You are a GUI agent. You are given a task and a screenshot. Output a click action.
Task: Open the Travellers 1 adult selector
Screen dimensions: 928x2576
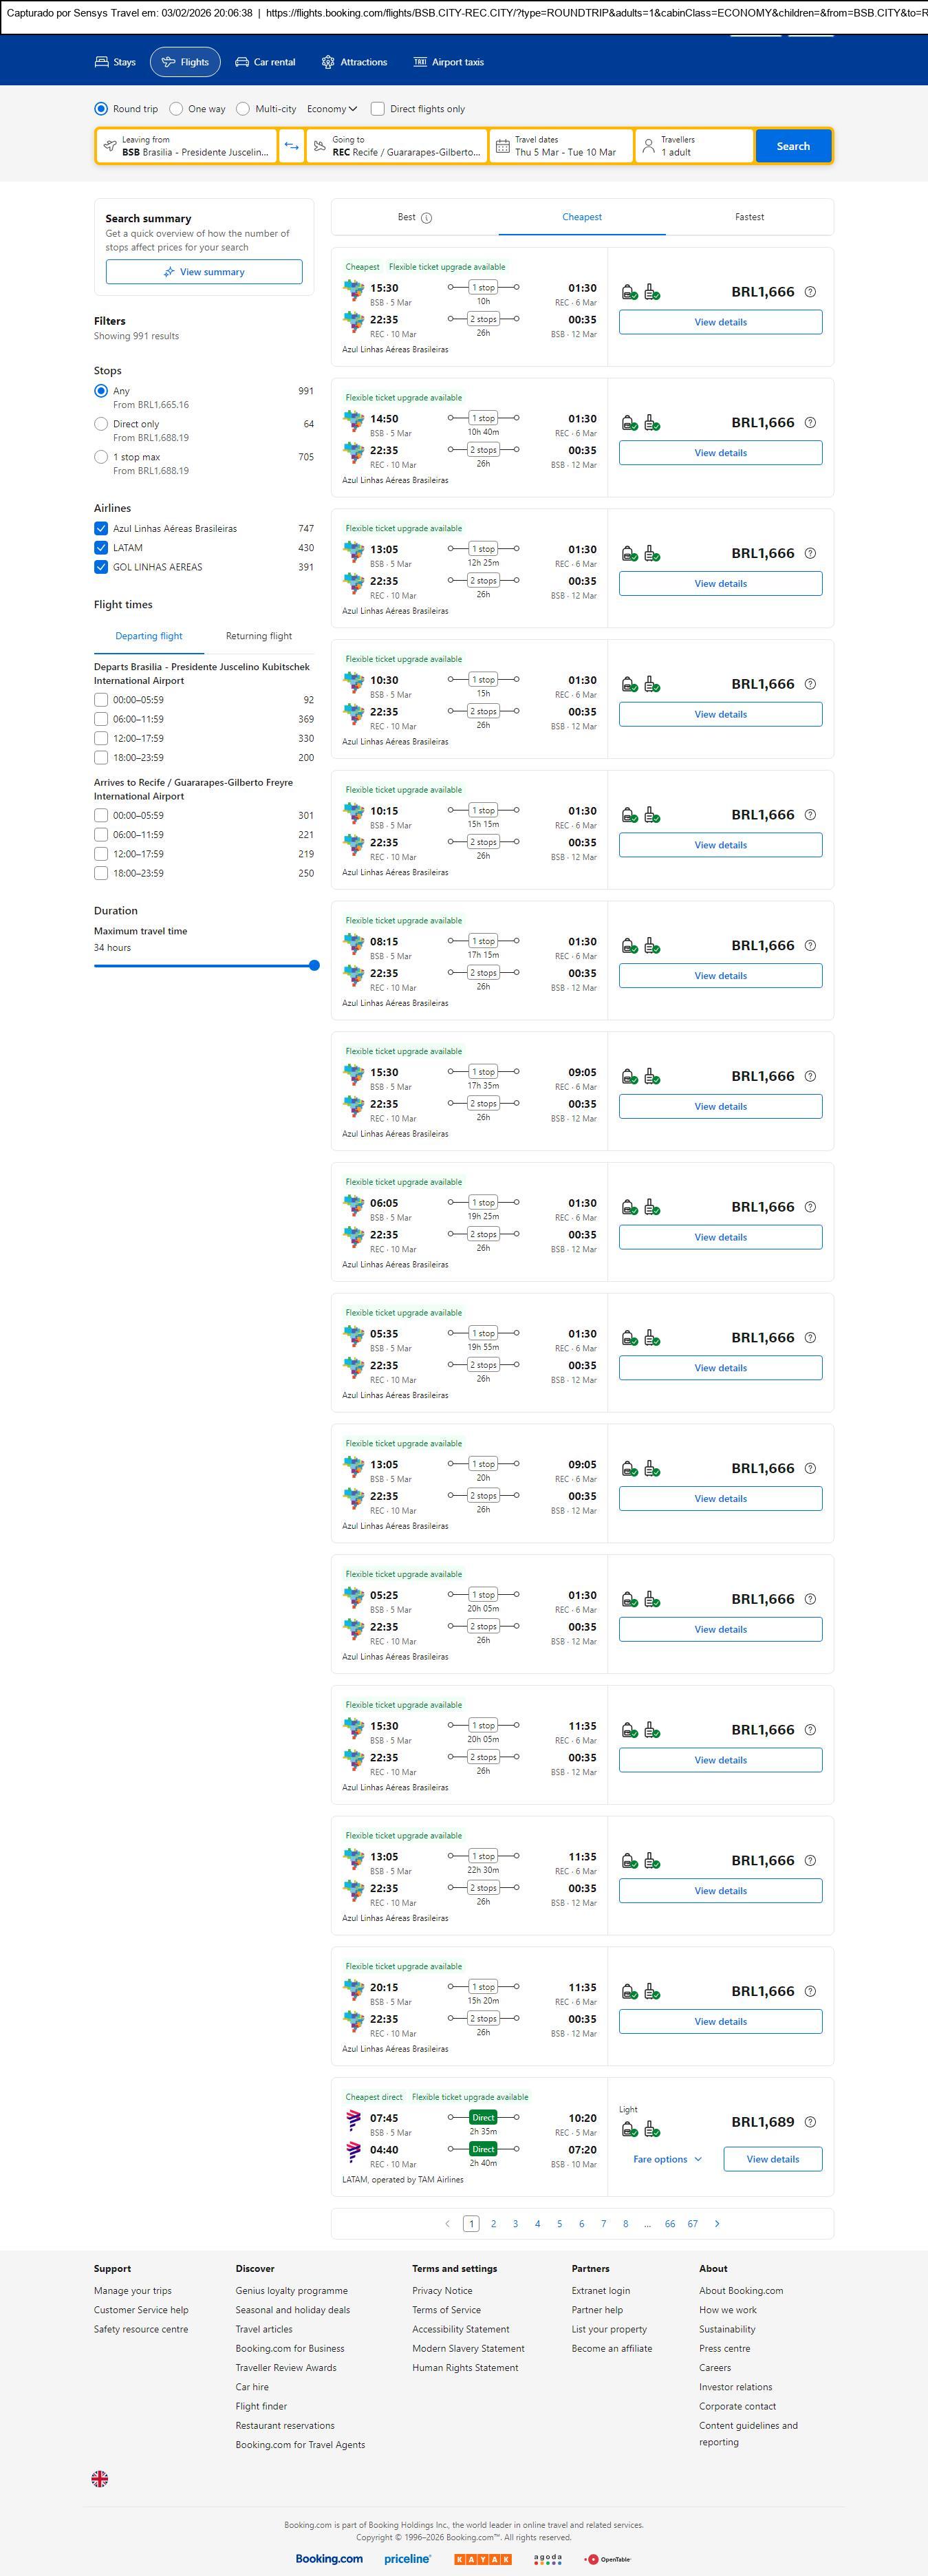click(x=694, y=146)
